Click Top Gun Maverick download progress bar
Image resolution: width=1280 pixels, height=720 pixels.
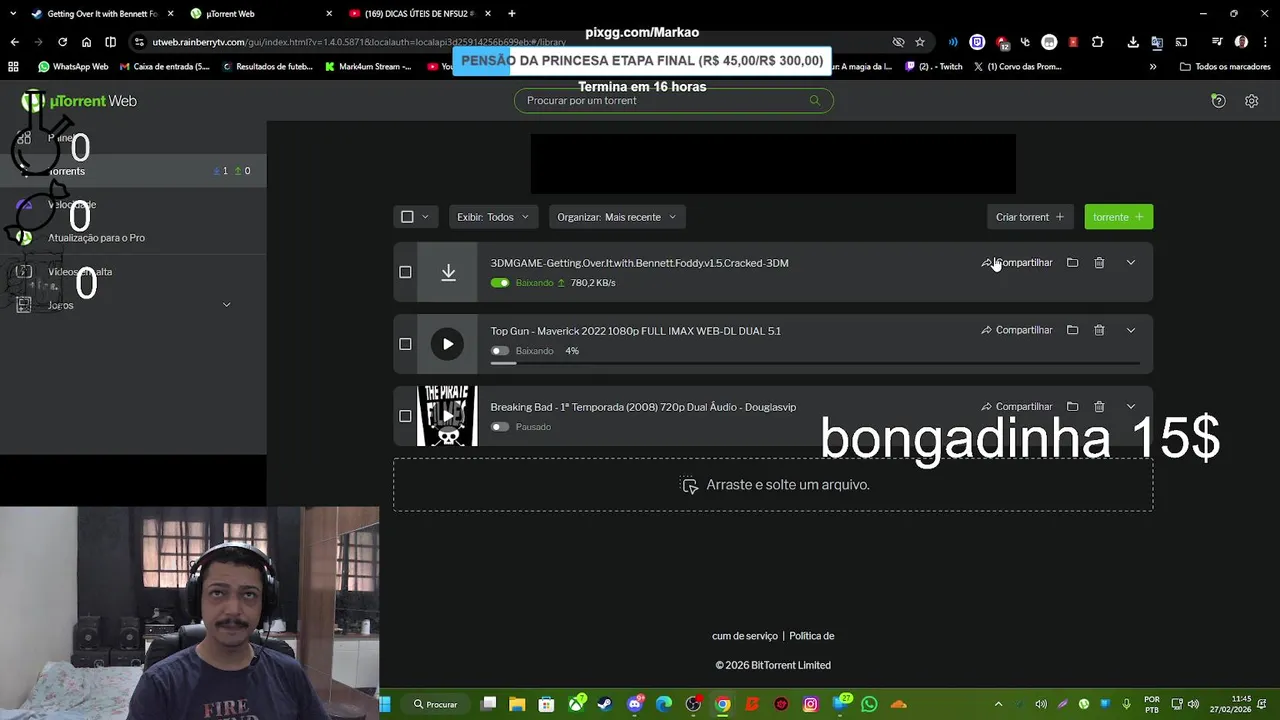(815, 363)
